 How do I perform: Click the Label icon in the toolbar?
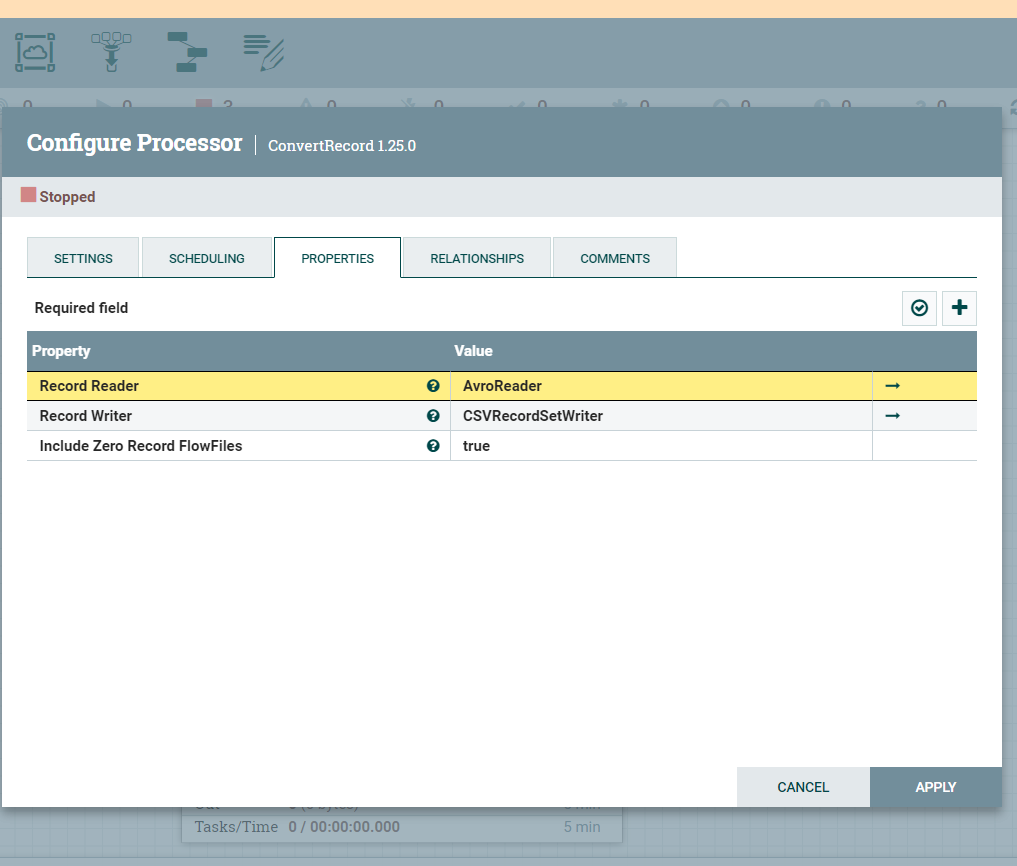(261, 52)
